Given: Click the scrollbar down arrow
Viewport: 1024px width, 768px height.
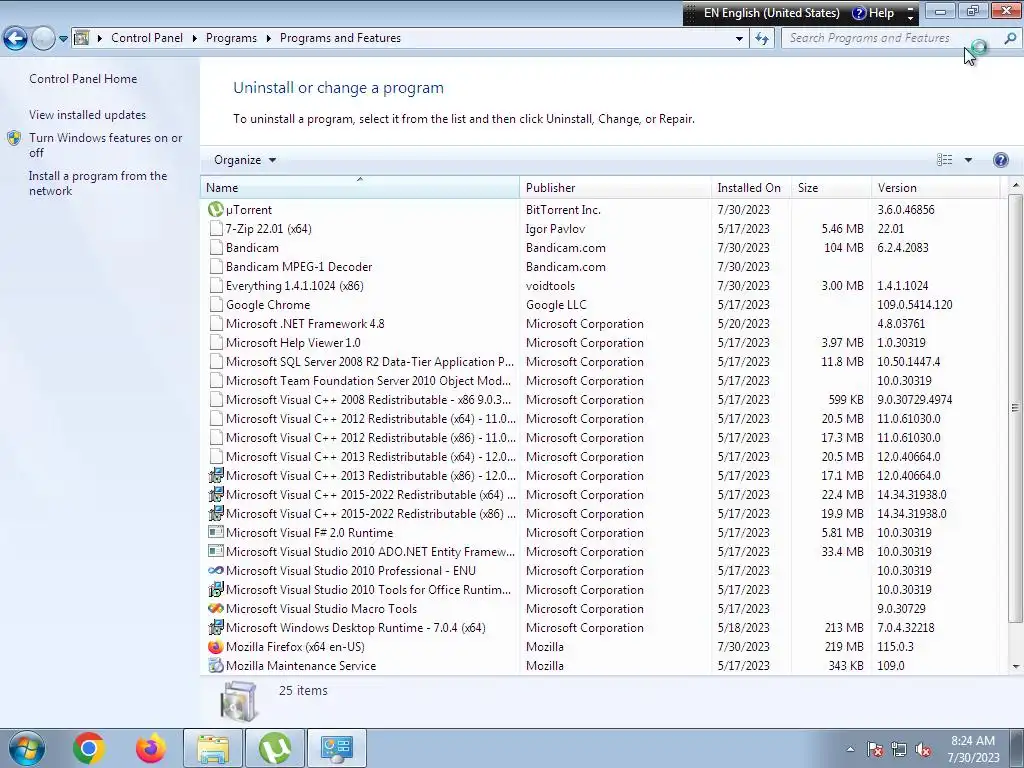Looking at the screenshot, I should (x=1016, y=666).
